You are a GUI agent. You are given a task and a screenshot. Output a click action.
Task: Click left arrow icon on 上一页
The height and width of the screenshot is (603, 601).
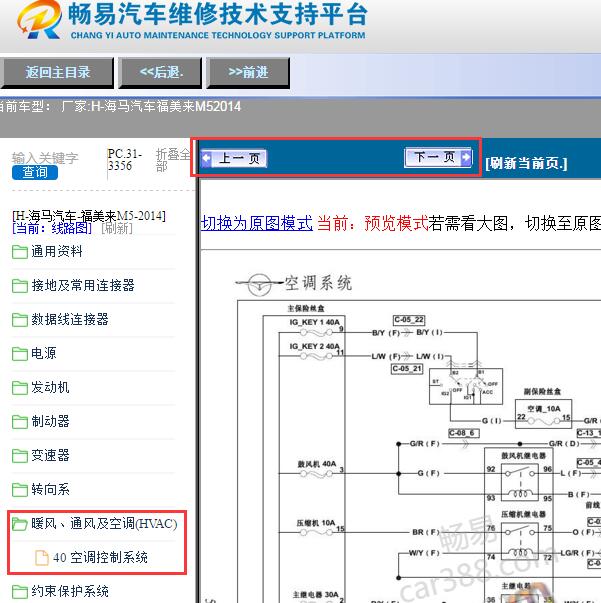[x=206, y=158]
